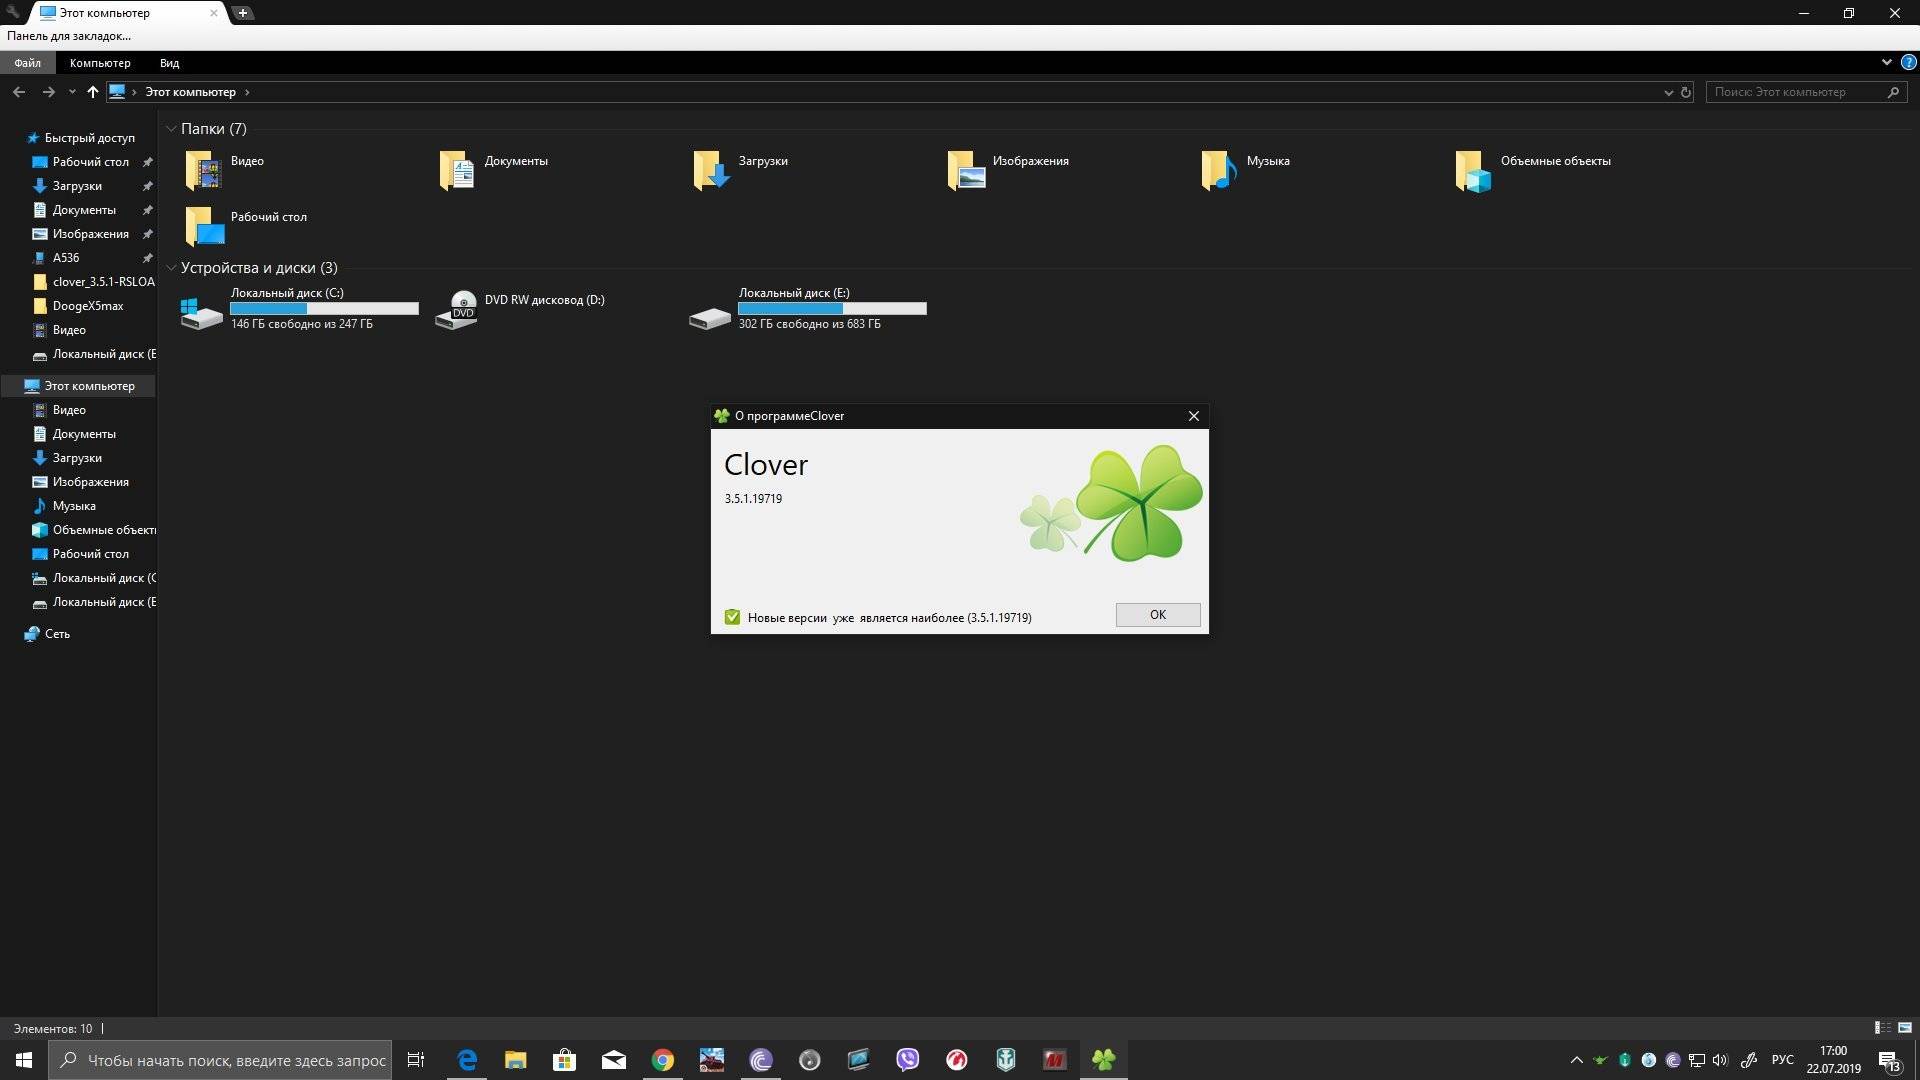This screenshot has height=1080, width=1920.
Task: Close the Этот компьютер tab
Action: click(x=213, y=13)
